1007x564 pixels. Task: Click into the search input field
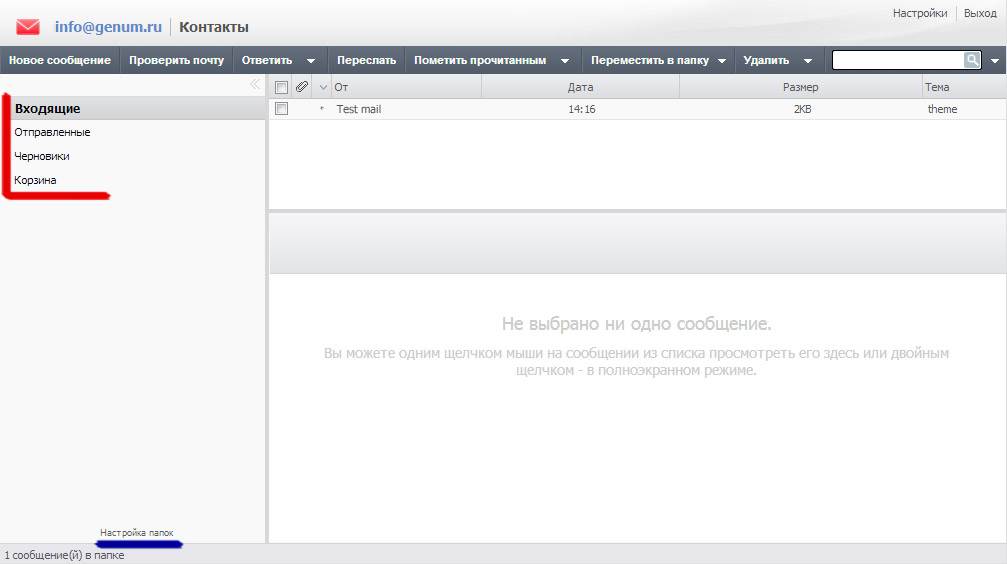[x=897, y=60]
